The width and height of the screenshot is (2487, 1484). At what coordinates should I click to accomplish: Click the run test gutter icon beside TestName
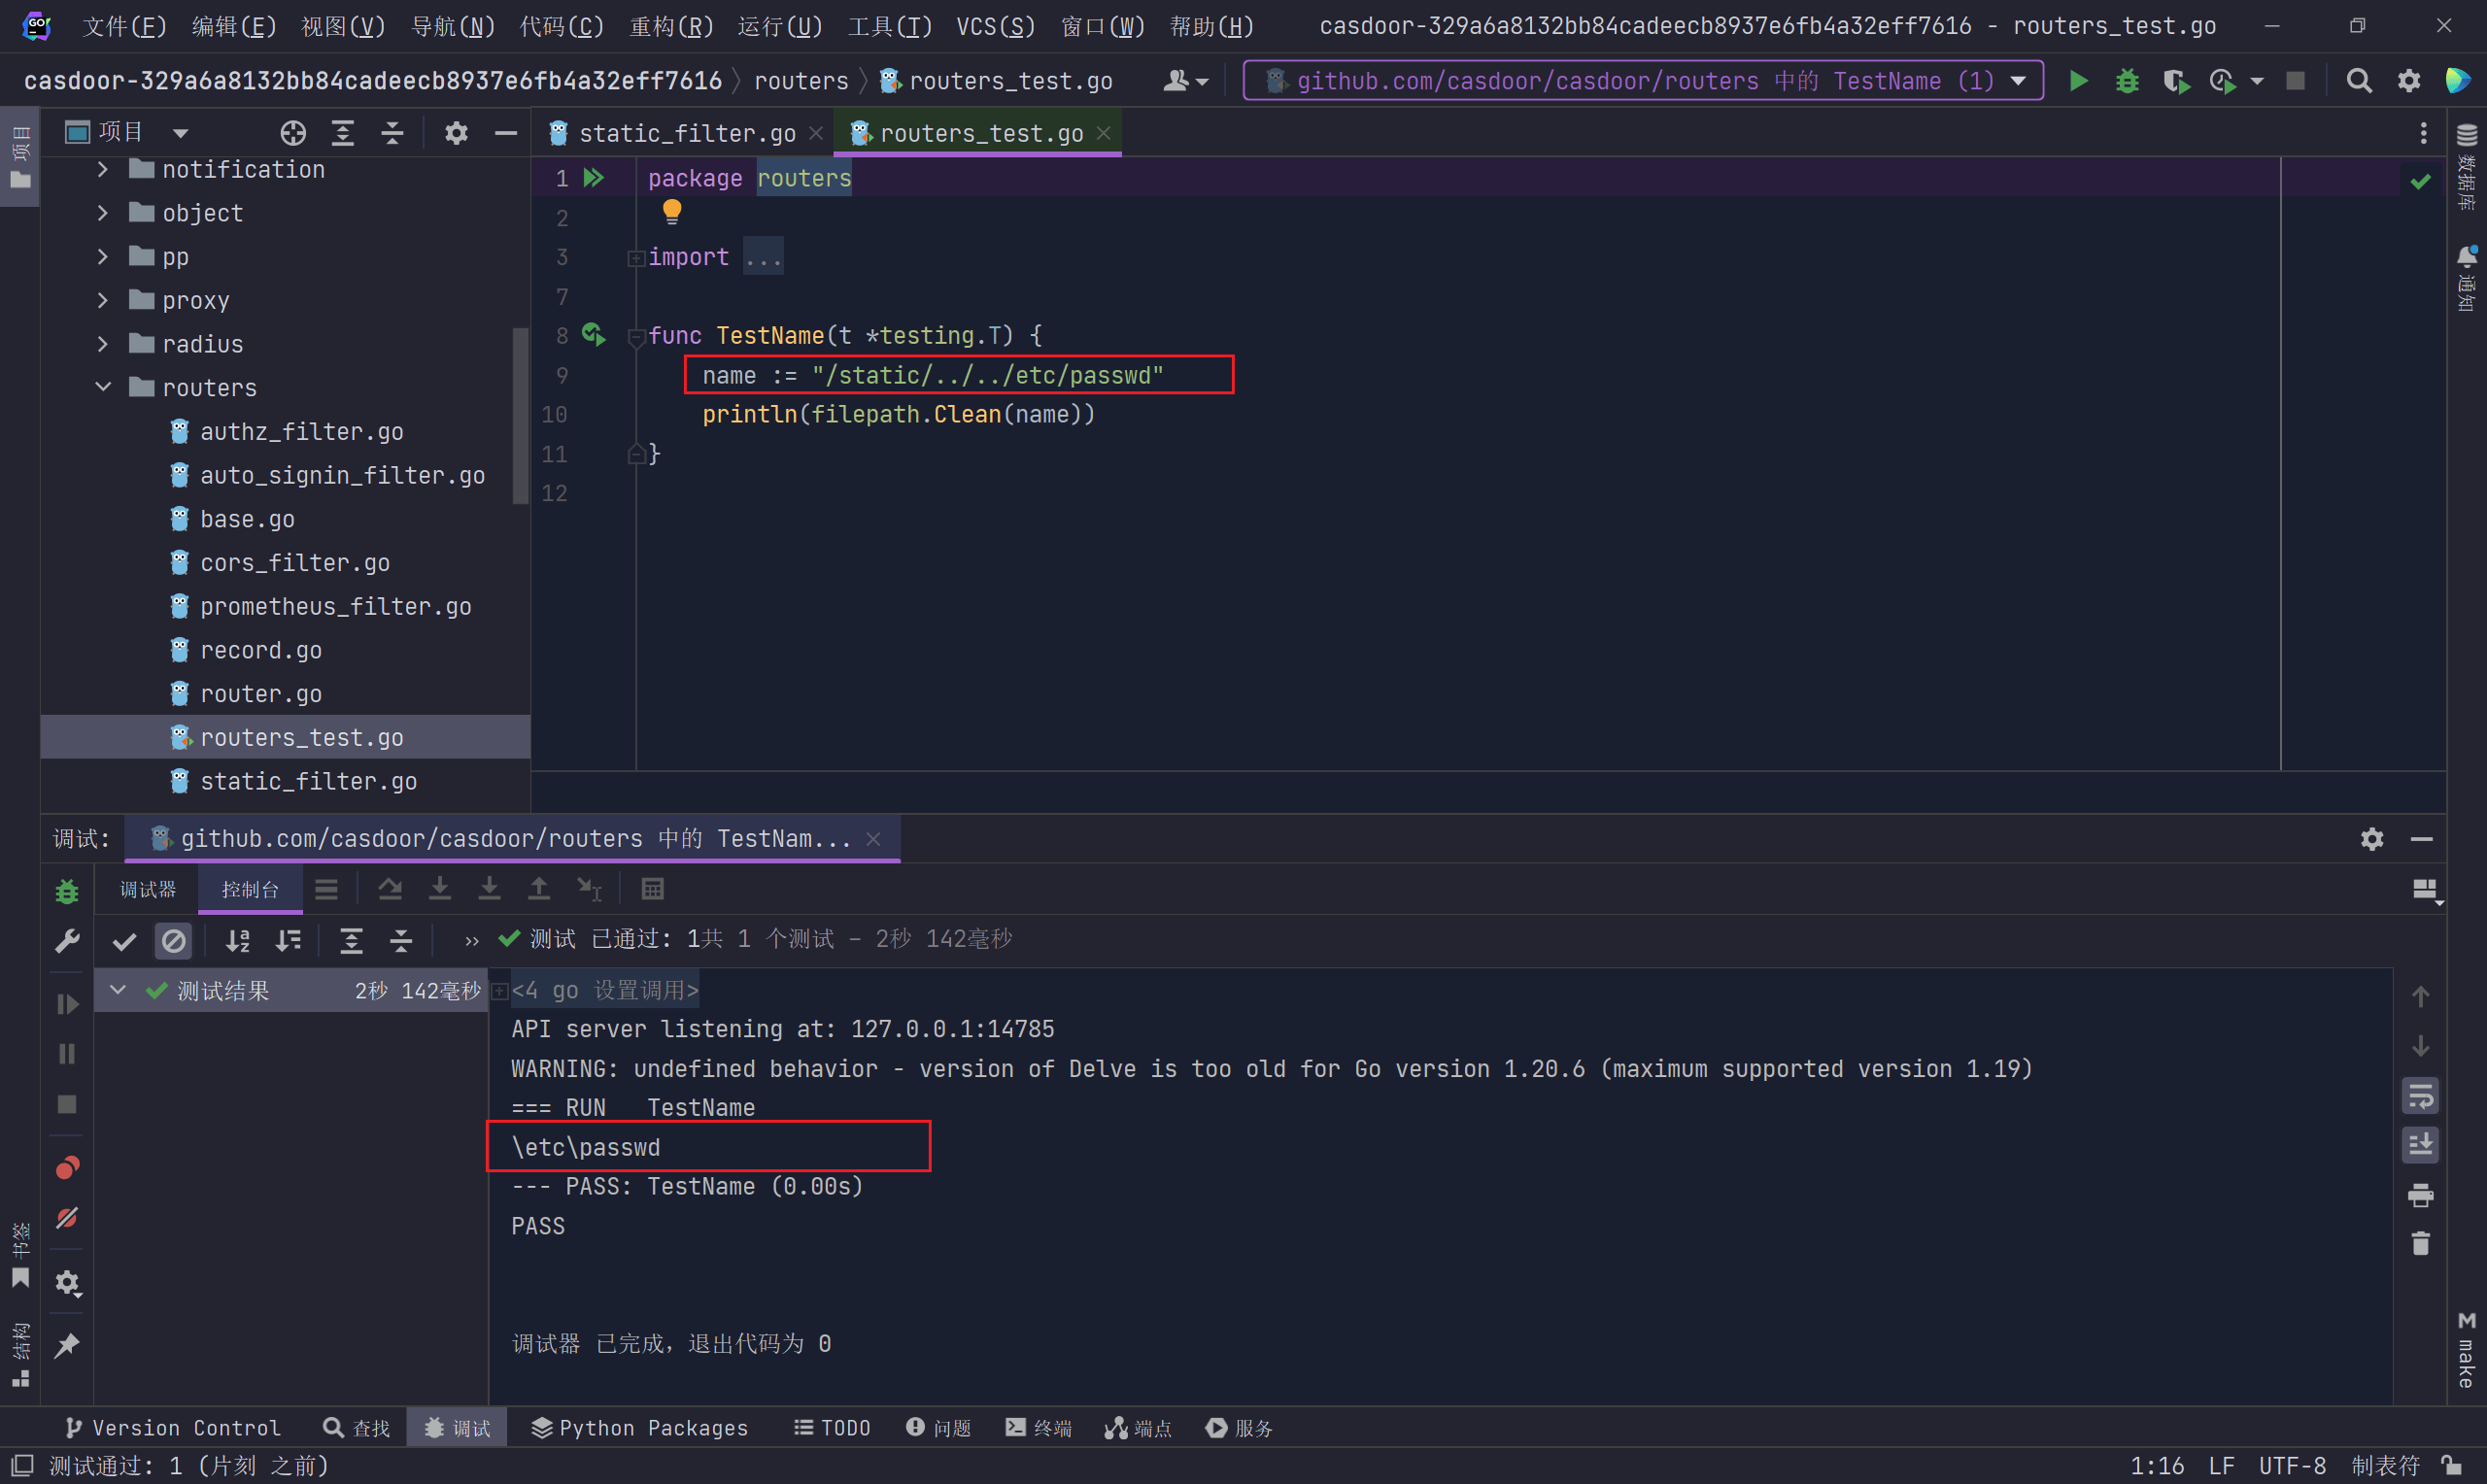pyautogui.click(x=594, y=334)
